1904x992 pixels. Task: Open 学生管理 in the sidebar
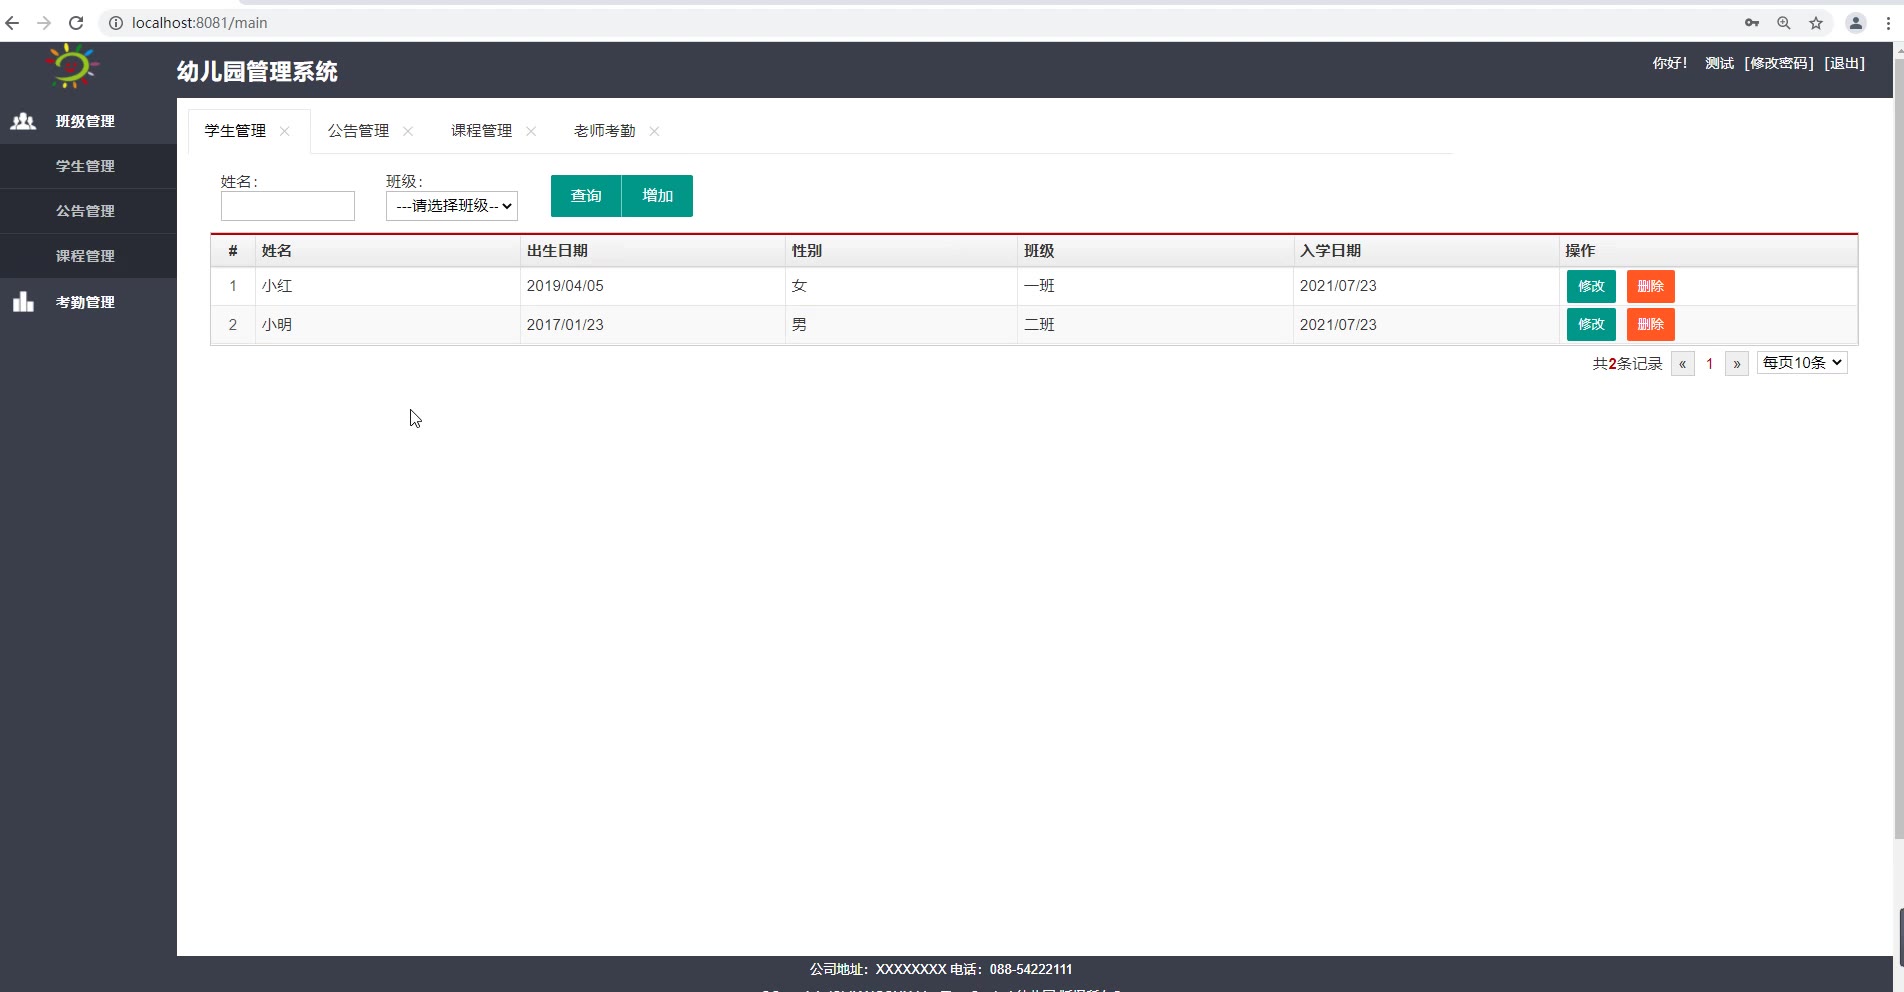click(x=88, y=166)
